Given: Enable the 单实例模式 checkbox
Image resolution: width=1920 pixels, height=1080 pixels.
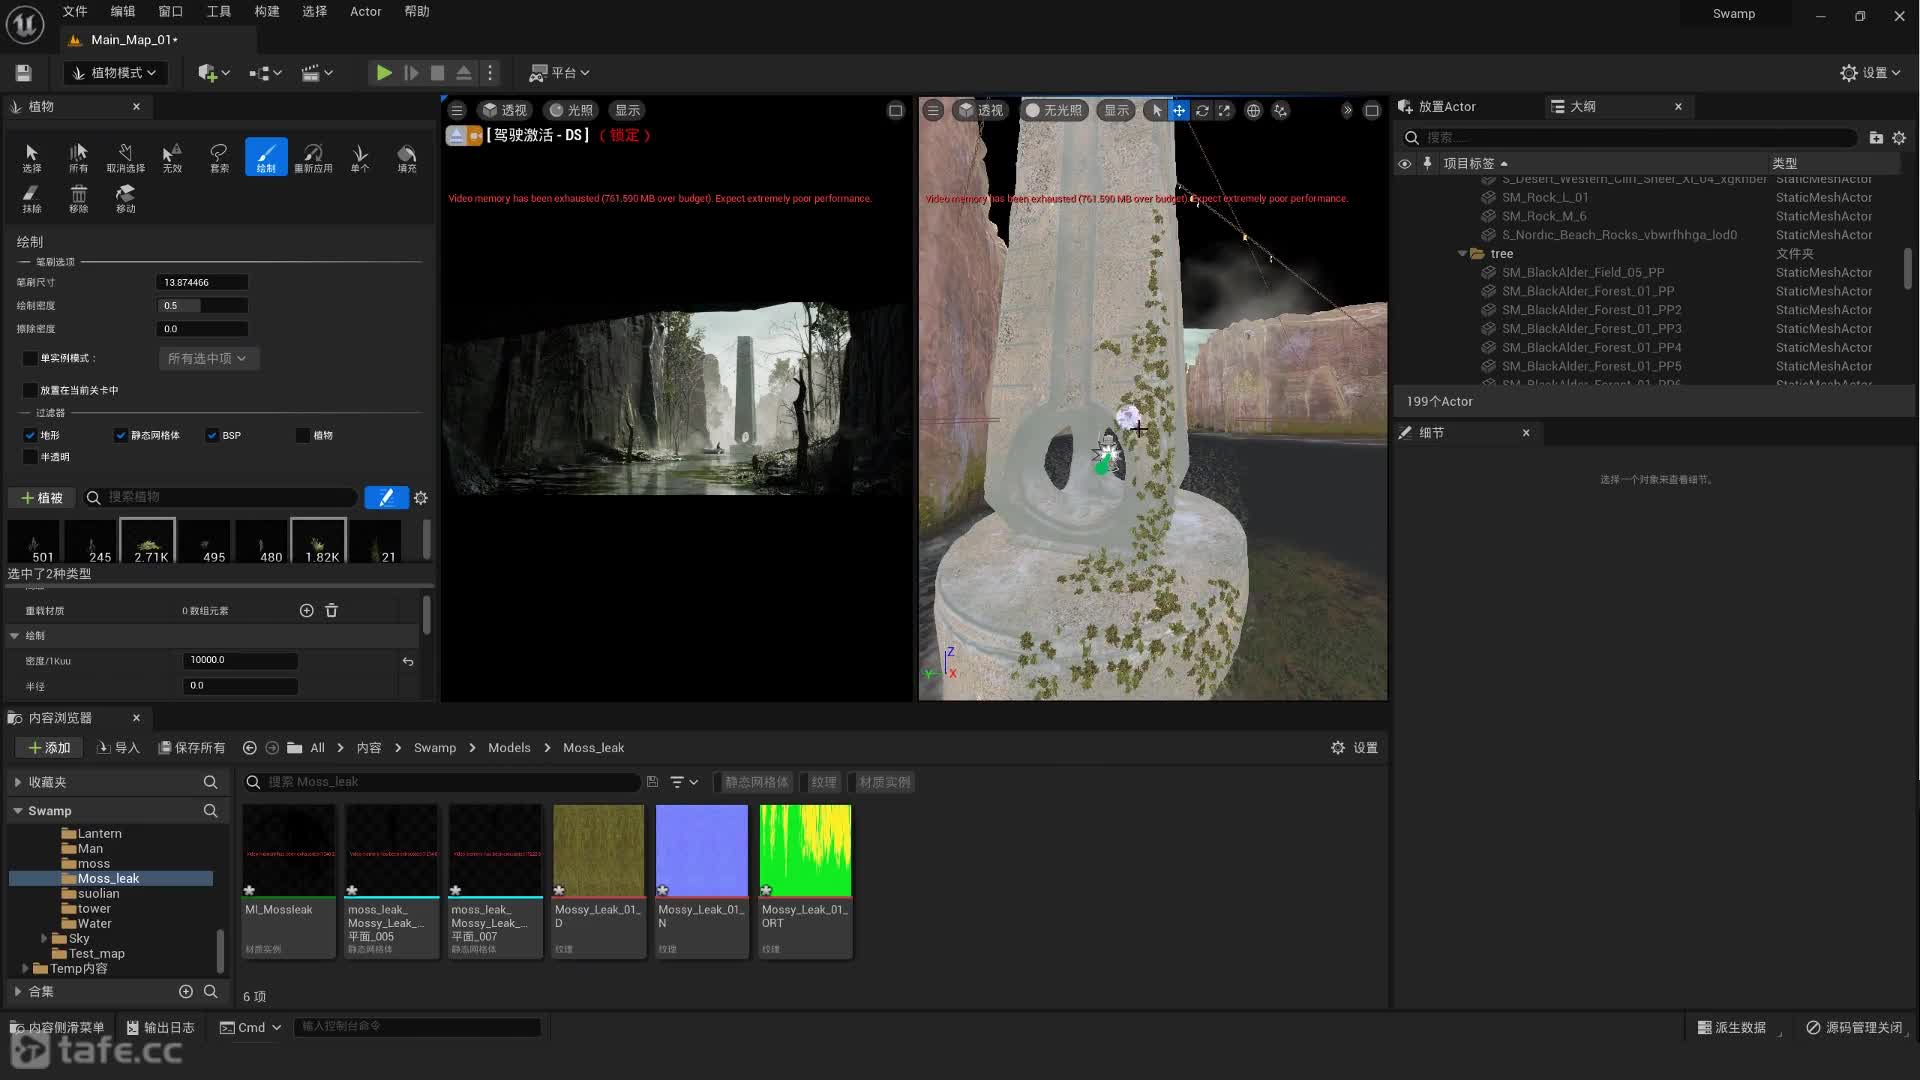Looking at the screenshot, I should coord(30,359).
